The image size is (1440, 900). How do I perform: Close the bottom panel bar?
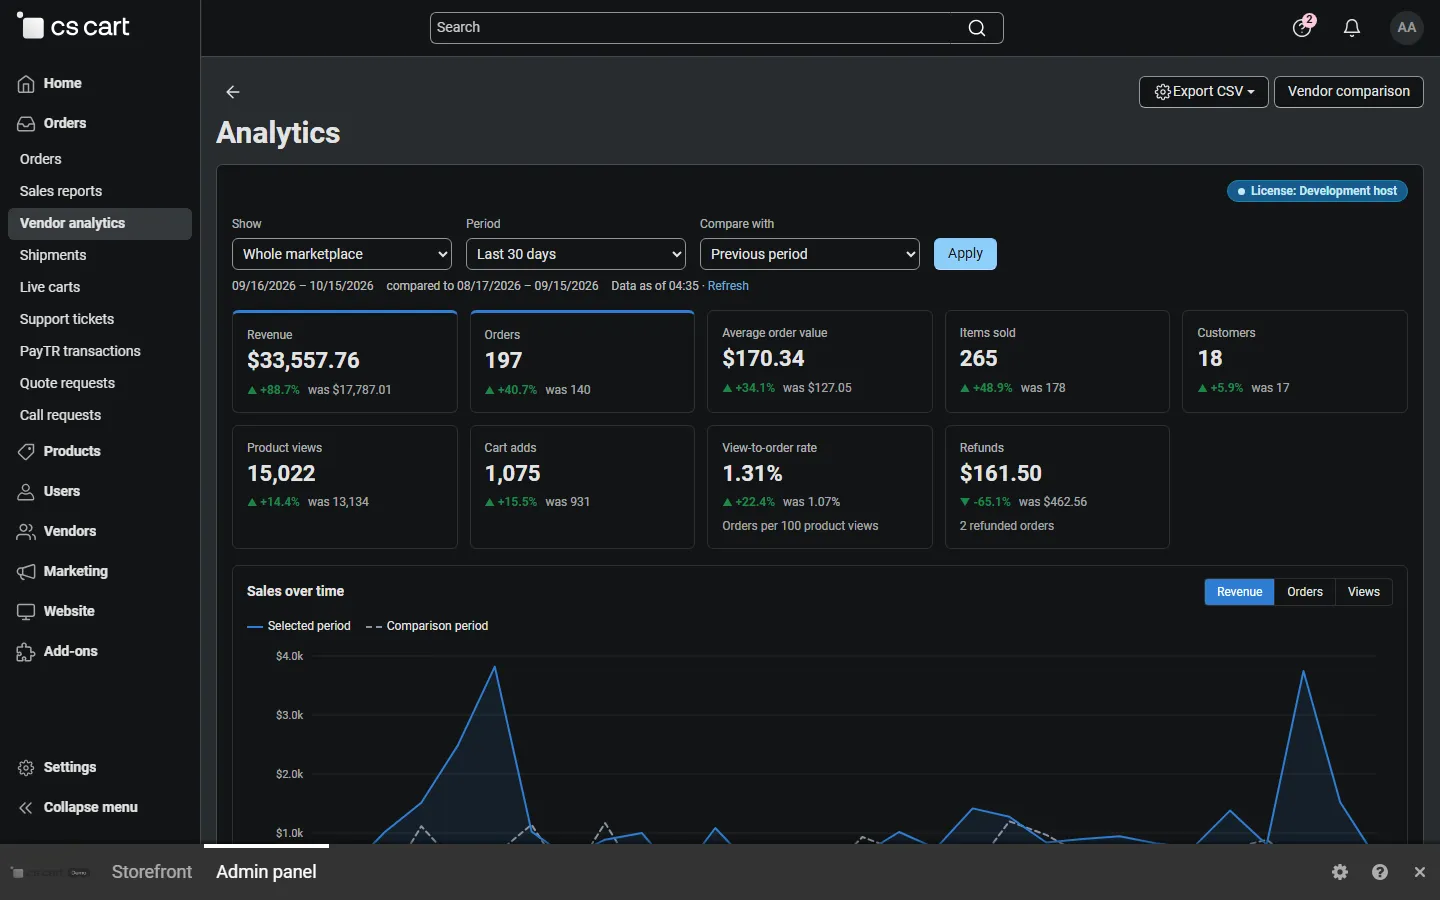tap(1420, 872)
